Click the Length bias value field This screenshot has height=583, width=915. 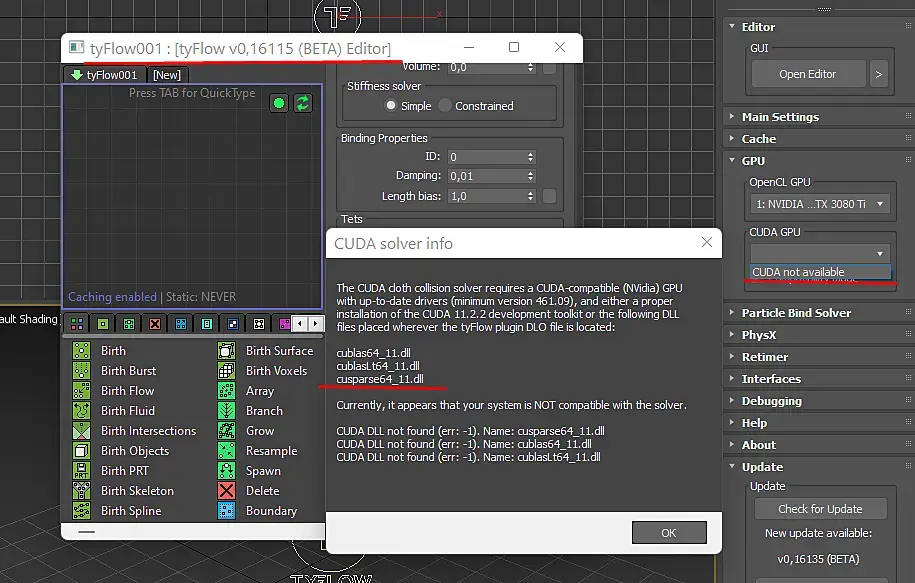(486, 196)
